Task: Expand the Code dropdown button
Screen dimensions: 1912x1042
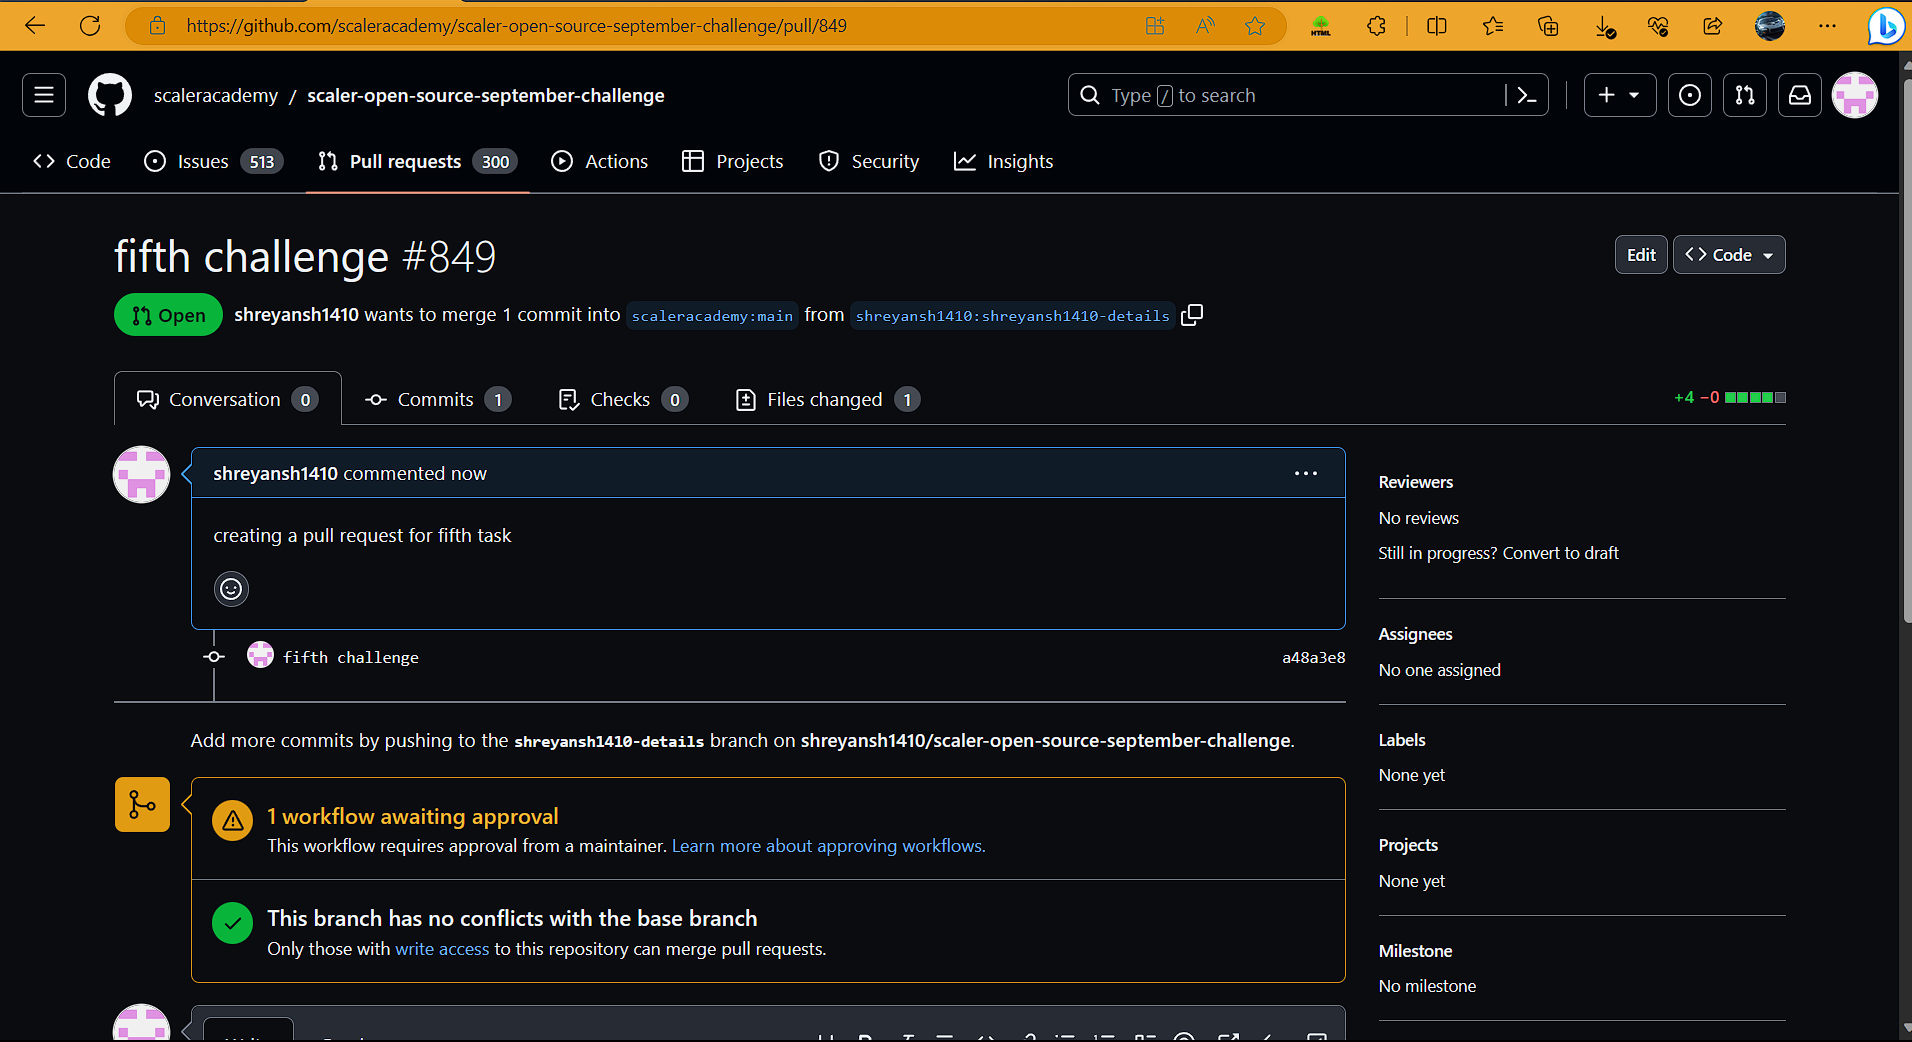Action: pyautogui.click(x=1729, y=254)
